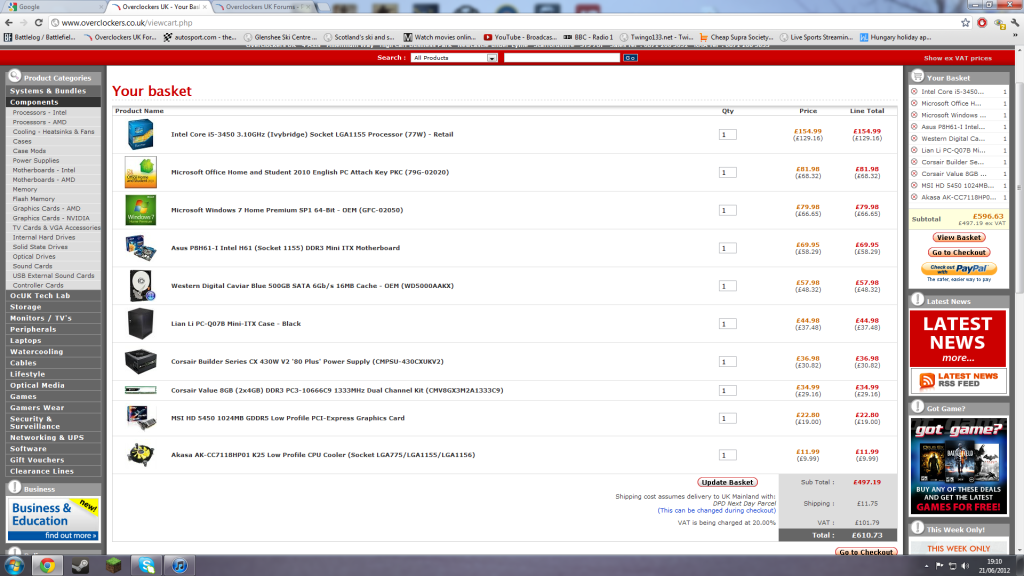Remove Asus P8H61-I from sidebar basket
Image resolution: width=1024 pixels, height=576 pixels.
(x=914, y=127)
